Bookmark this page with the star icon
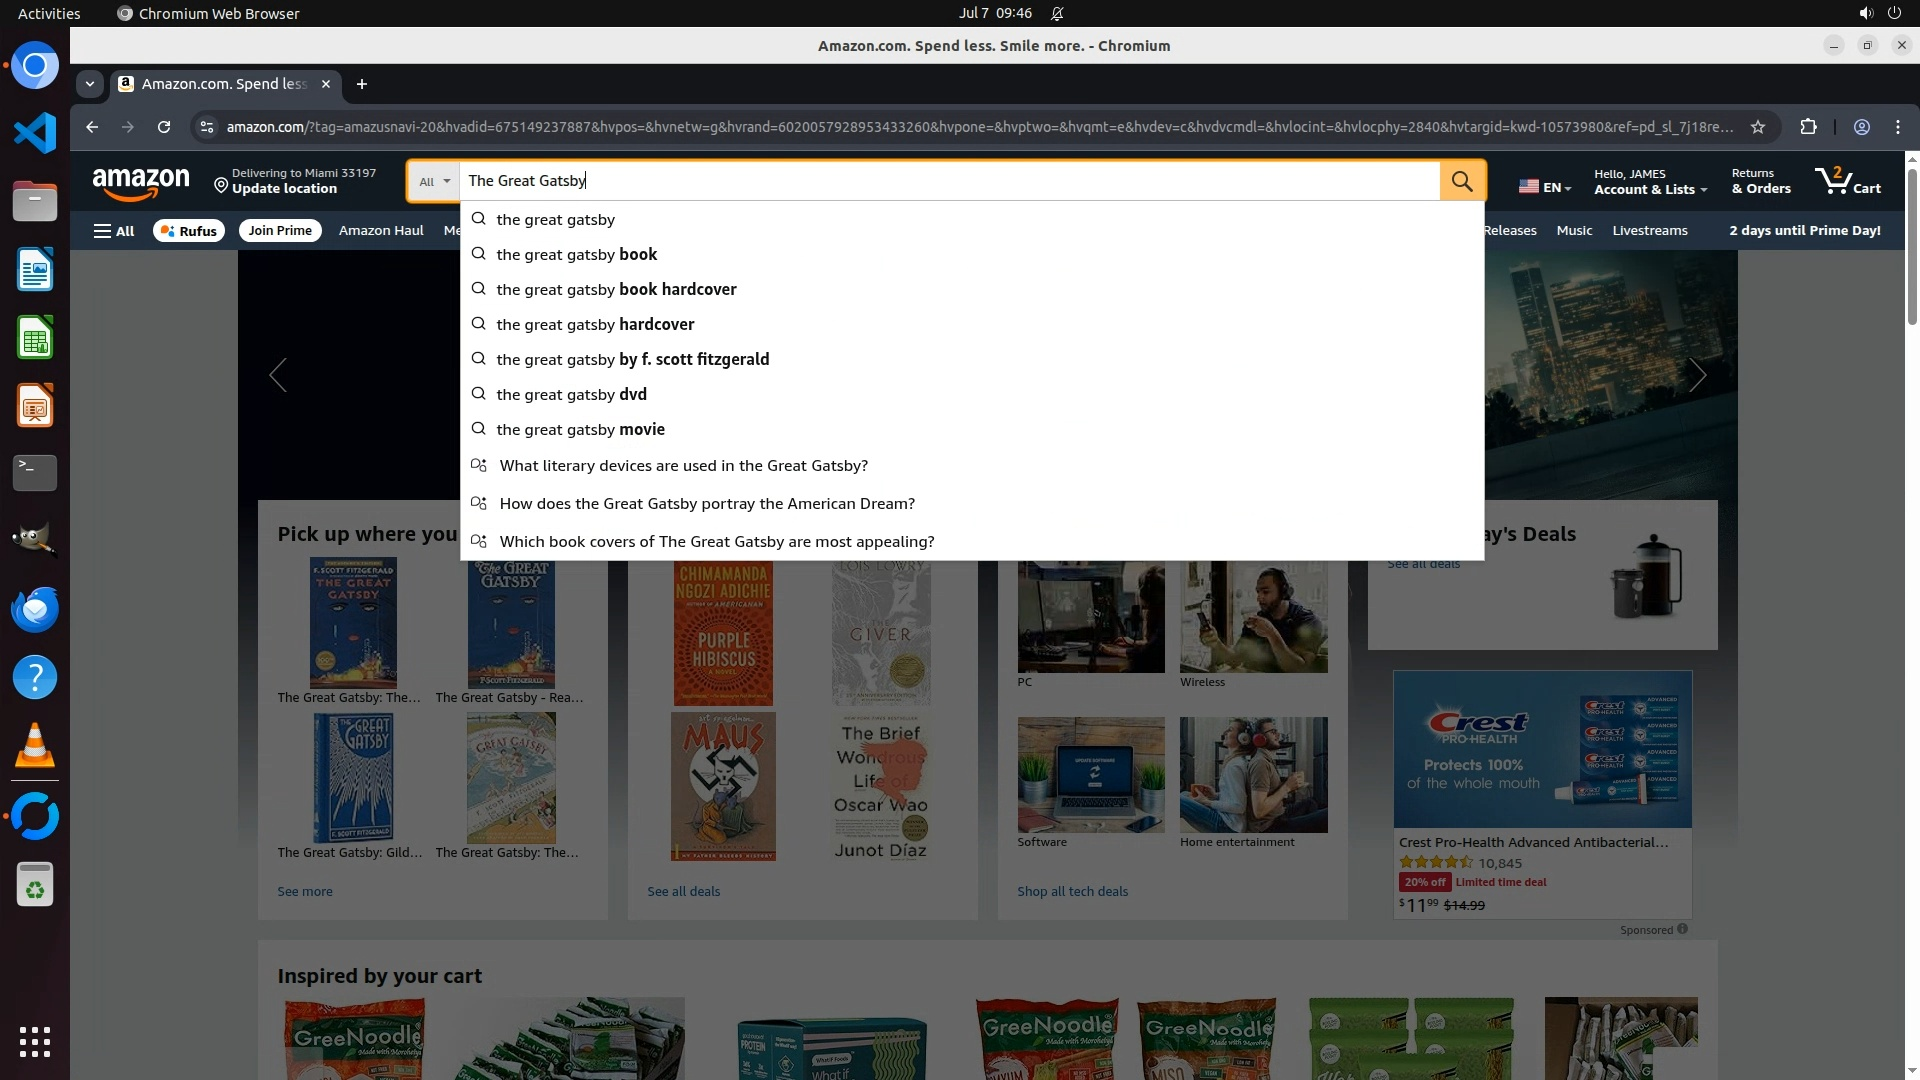1920x1080 pixels. click(1758, 127)
